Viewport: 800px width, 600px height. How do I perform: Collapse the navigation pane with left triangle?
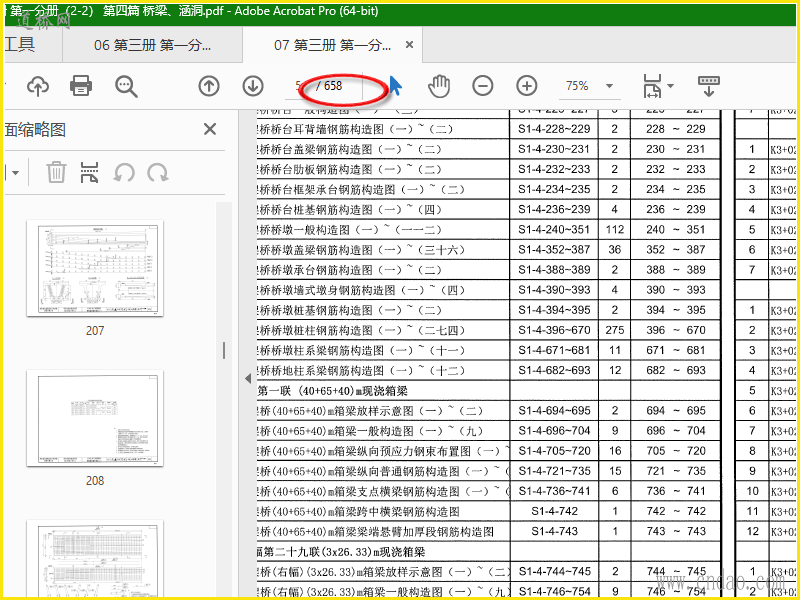click(x=248, y=378)
